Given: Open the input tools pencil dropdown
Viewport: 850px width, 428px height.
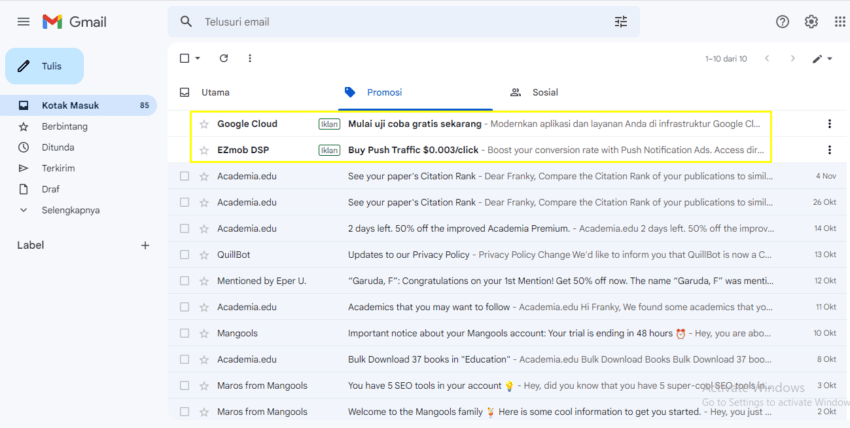Looking at the screenshot, I should tap(822, 59).
